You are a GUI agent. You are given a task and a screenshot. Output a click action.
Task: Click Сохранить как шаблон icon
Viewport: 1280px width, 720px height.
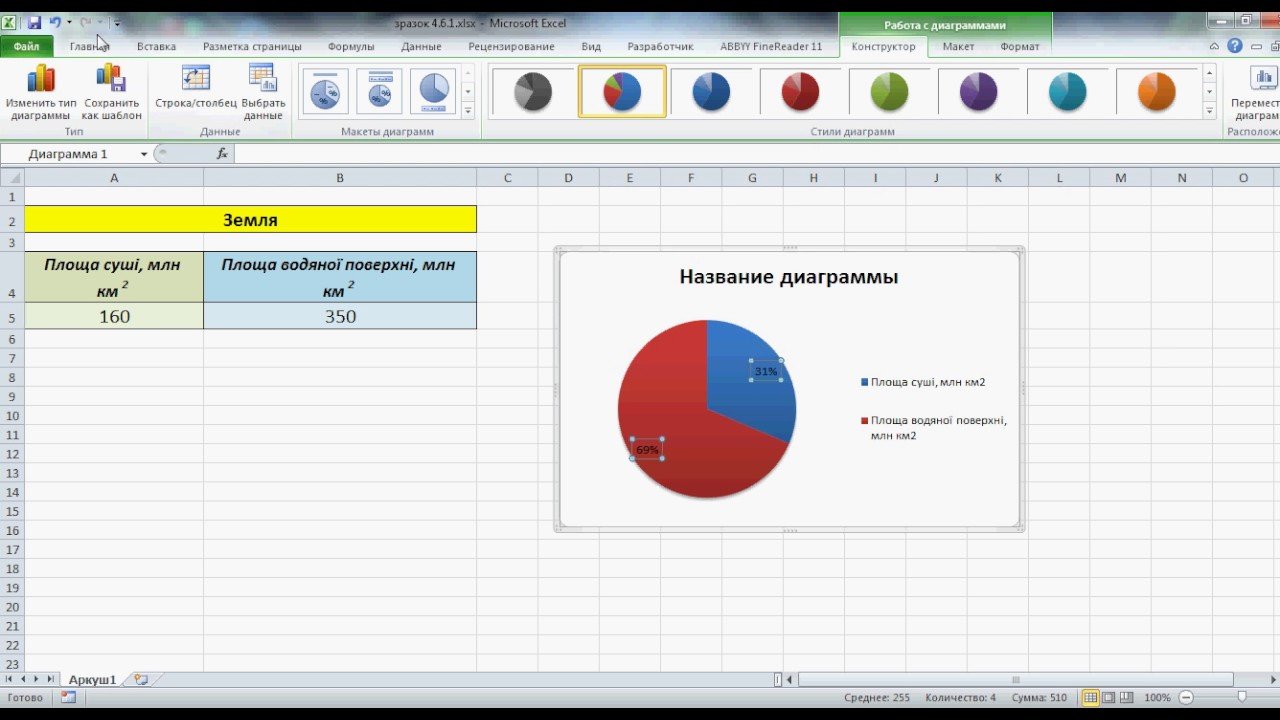point(111,80)
